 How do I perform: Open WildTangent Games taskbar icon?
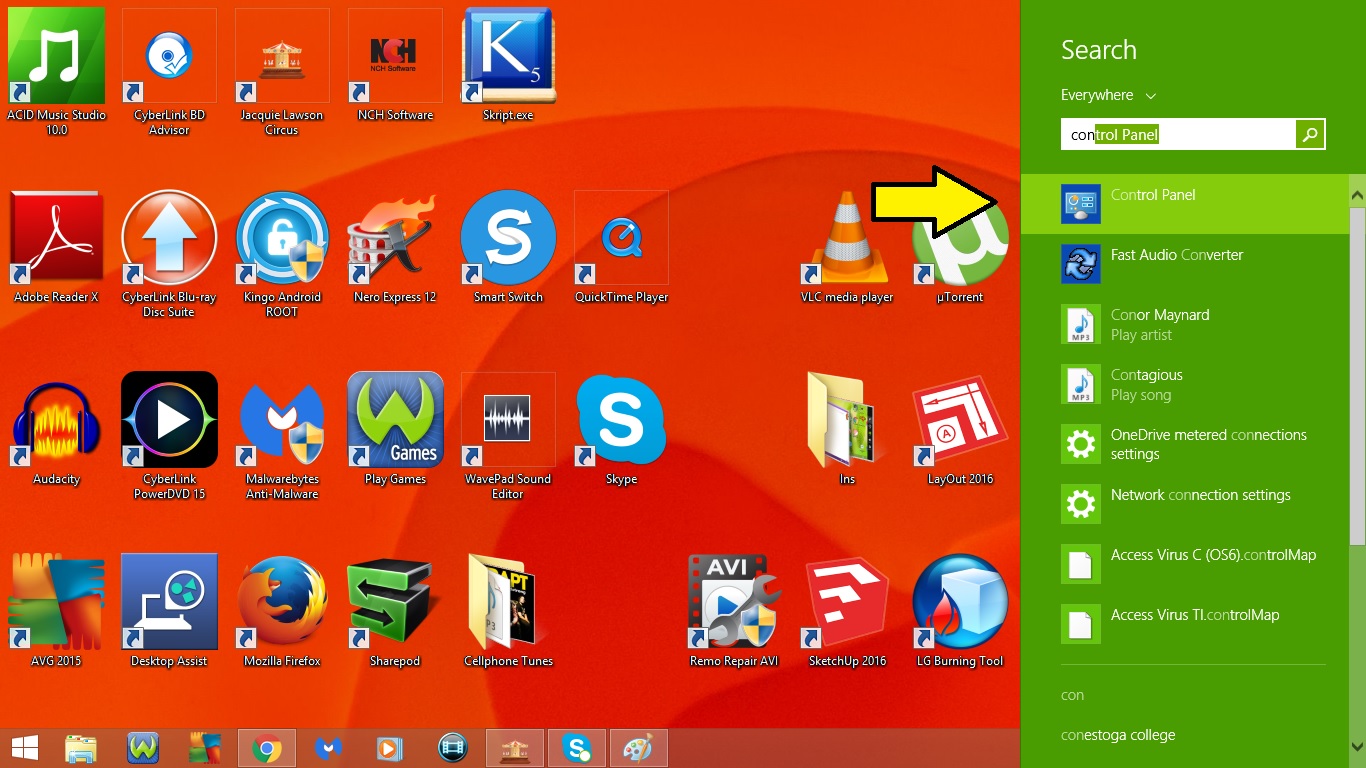tap(143, 748)
